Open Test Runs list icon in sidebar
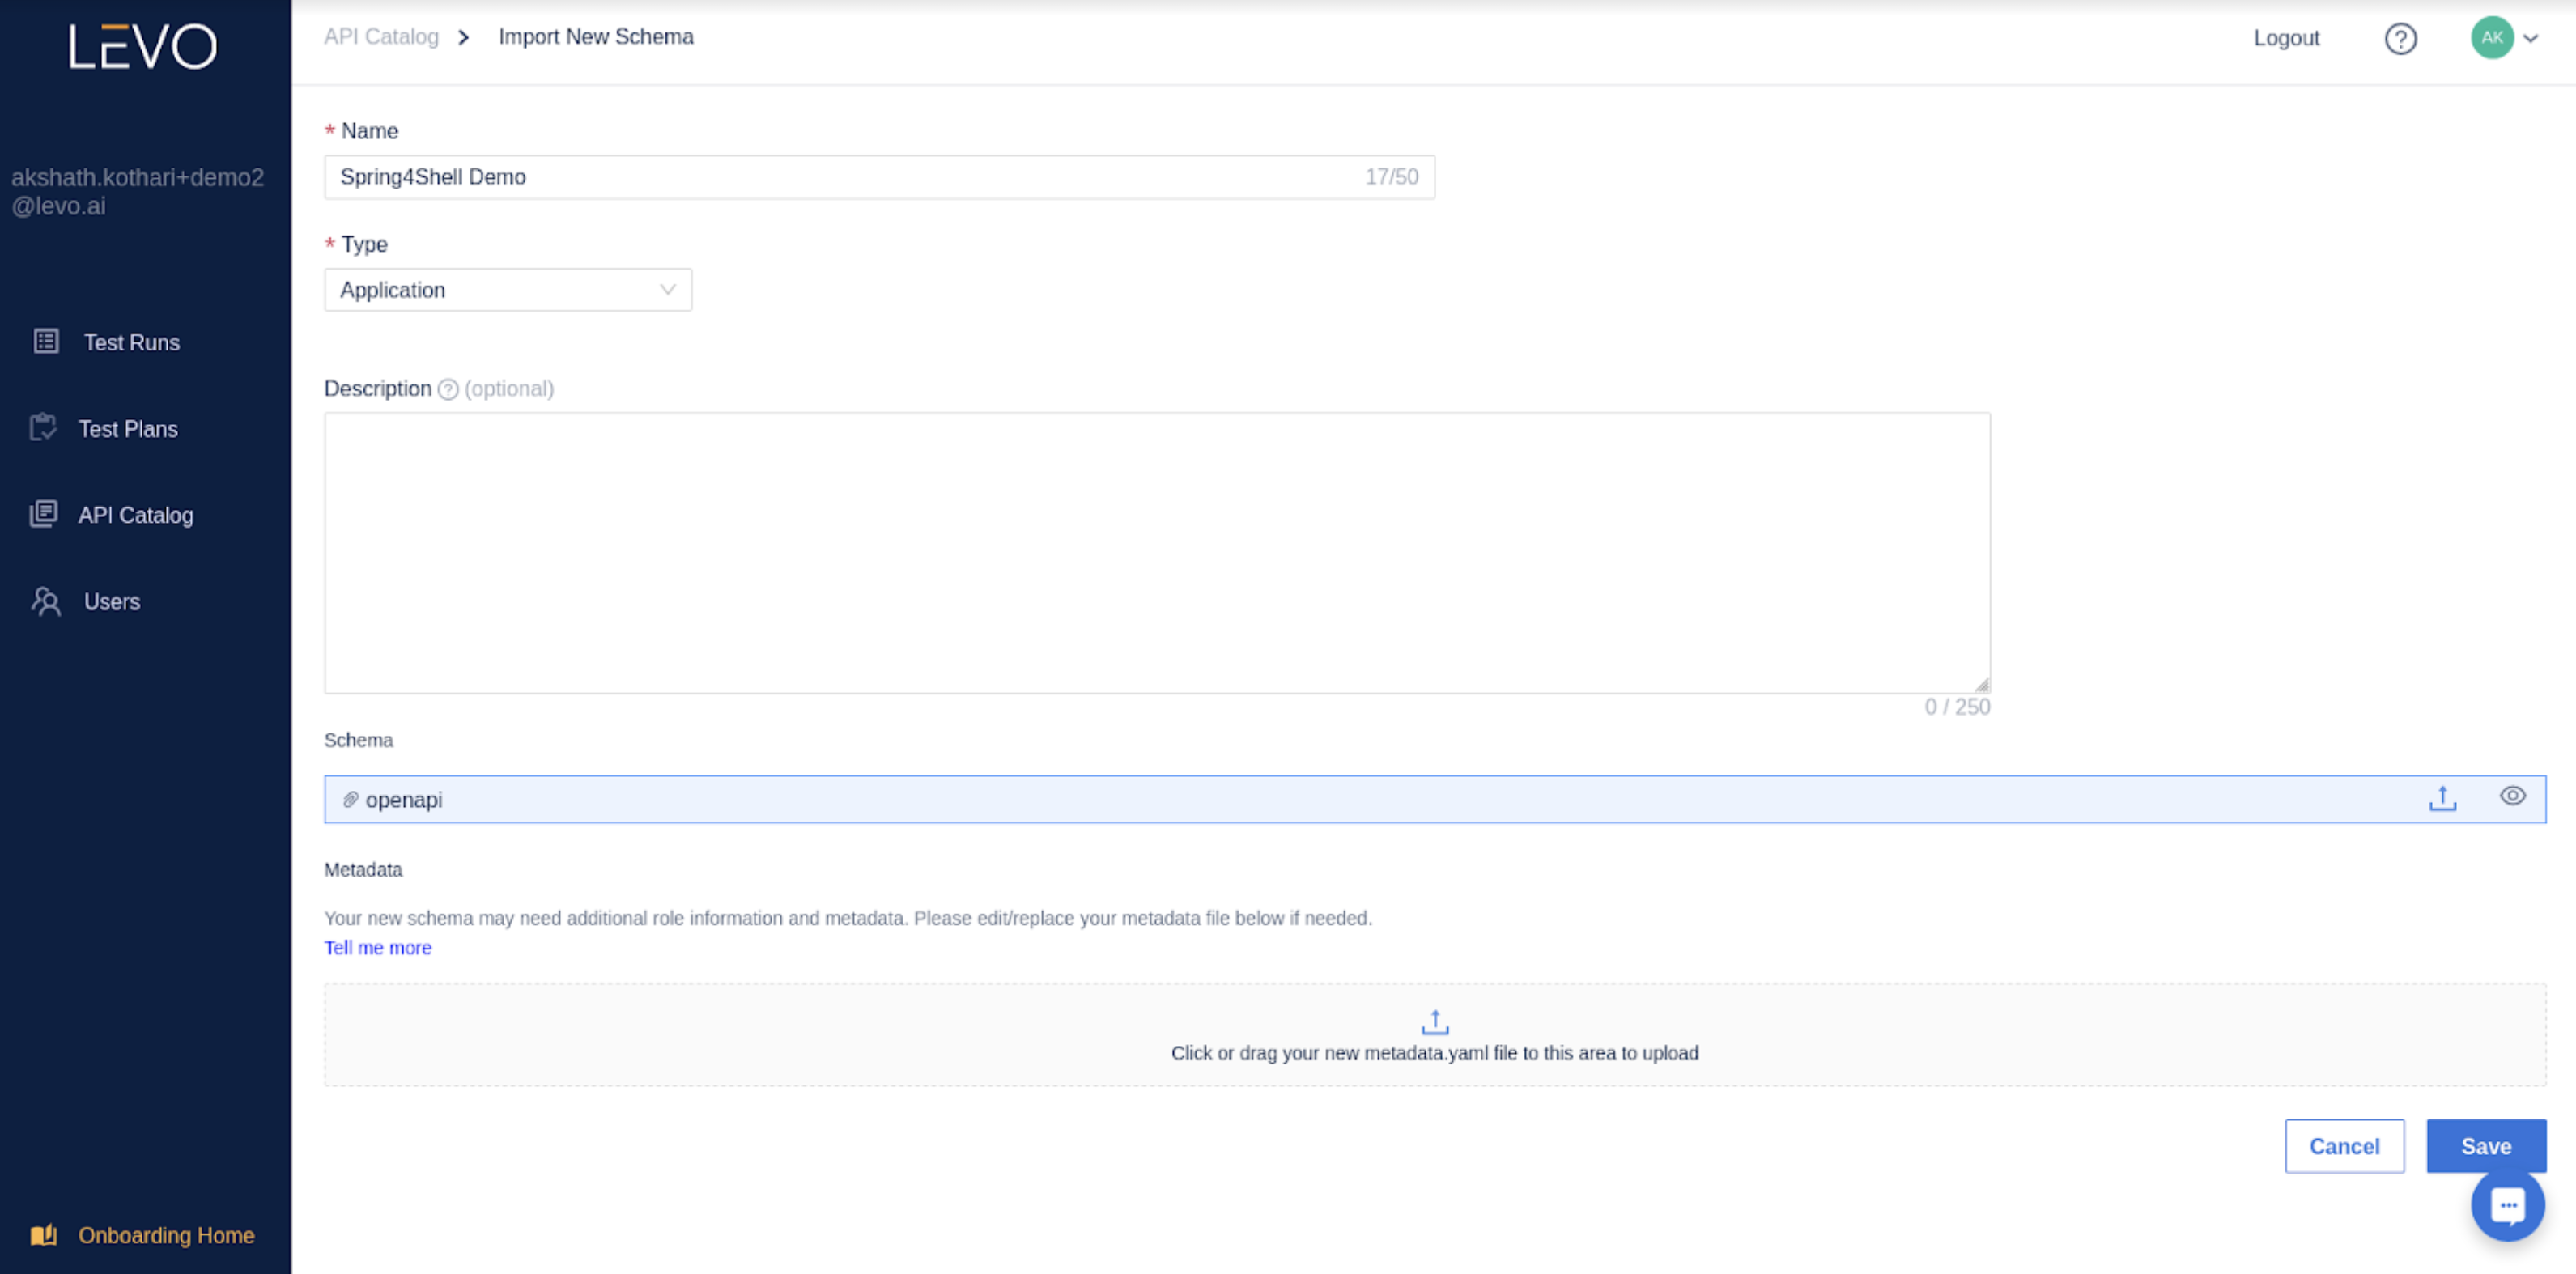Image resolution: width=2576 pixels, height=1274 pixels. point(46,341)
